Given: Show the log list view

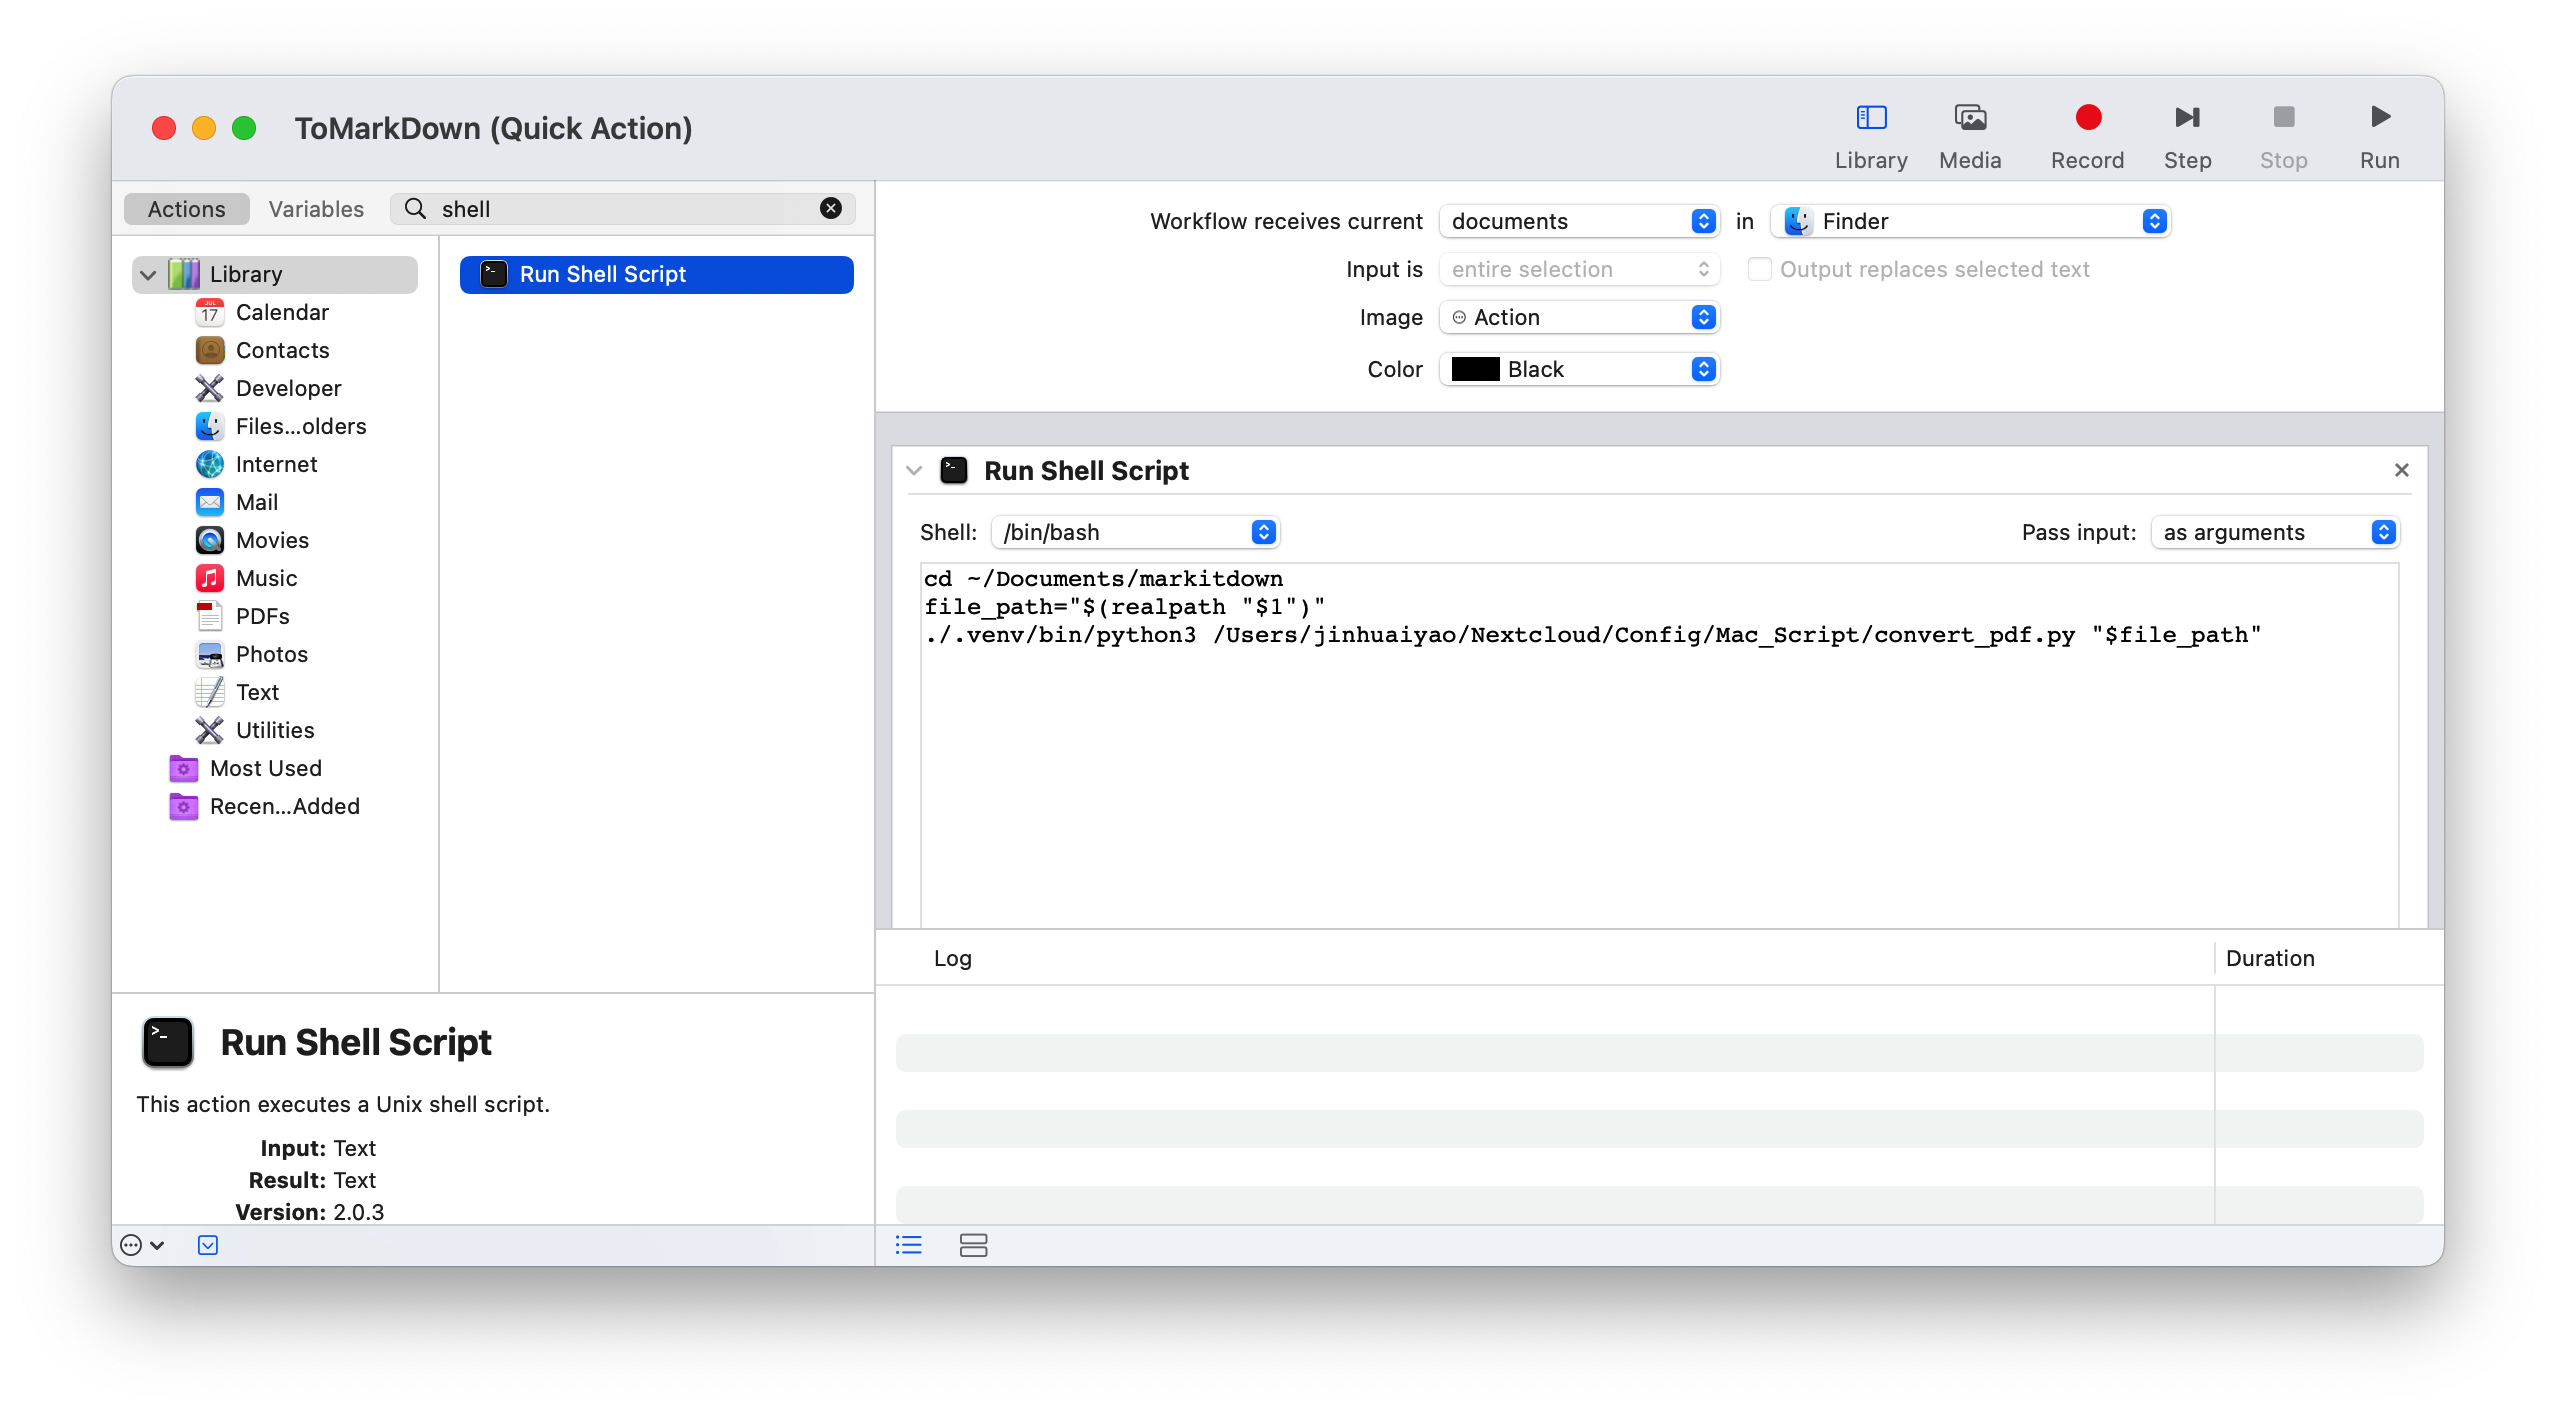Looking at the screenshot, I should [908, 1245].
